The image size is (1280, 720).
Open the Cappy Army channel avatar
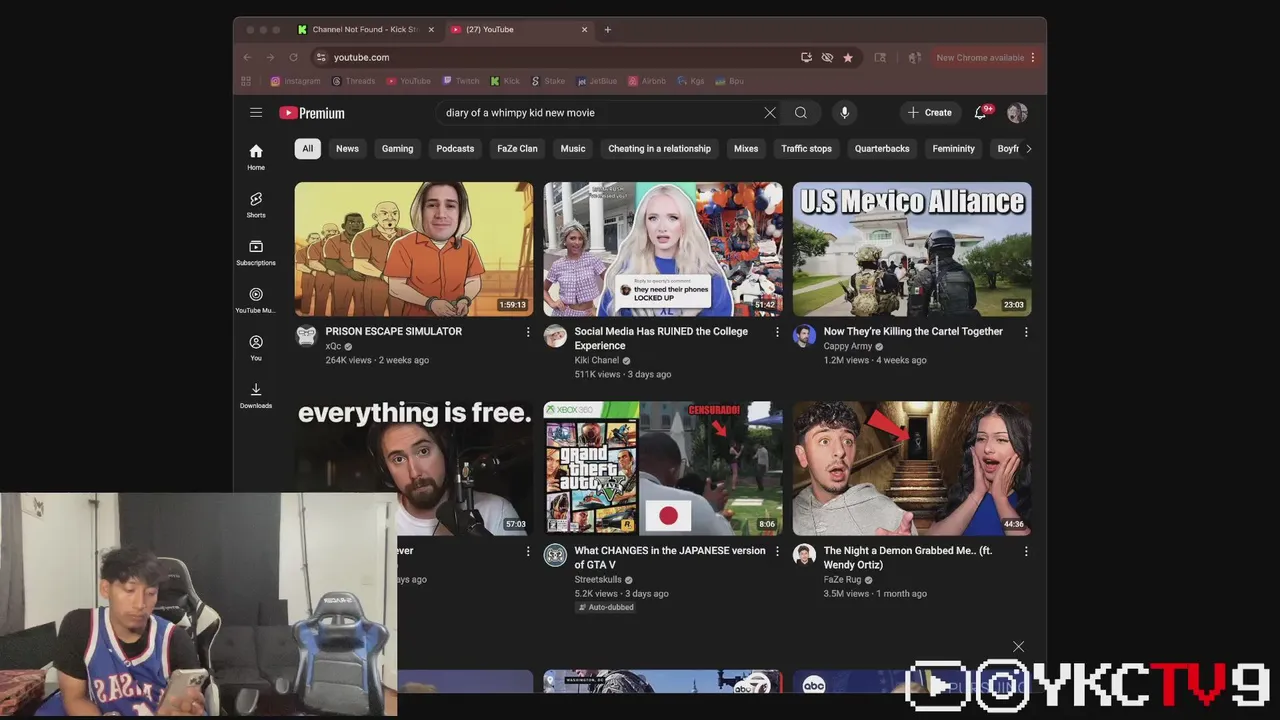point(804,336)
